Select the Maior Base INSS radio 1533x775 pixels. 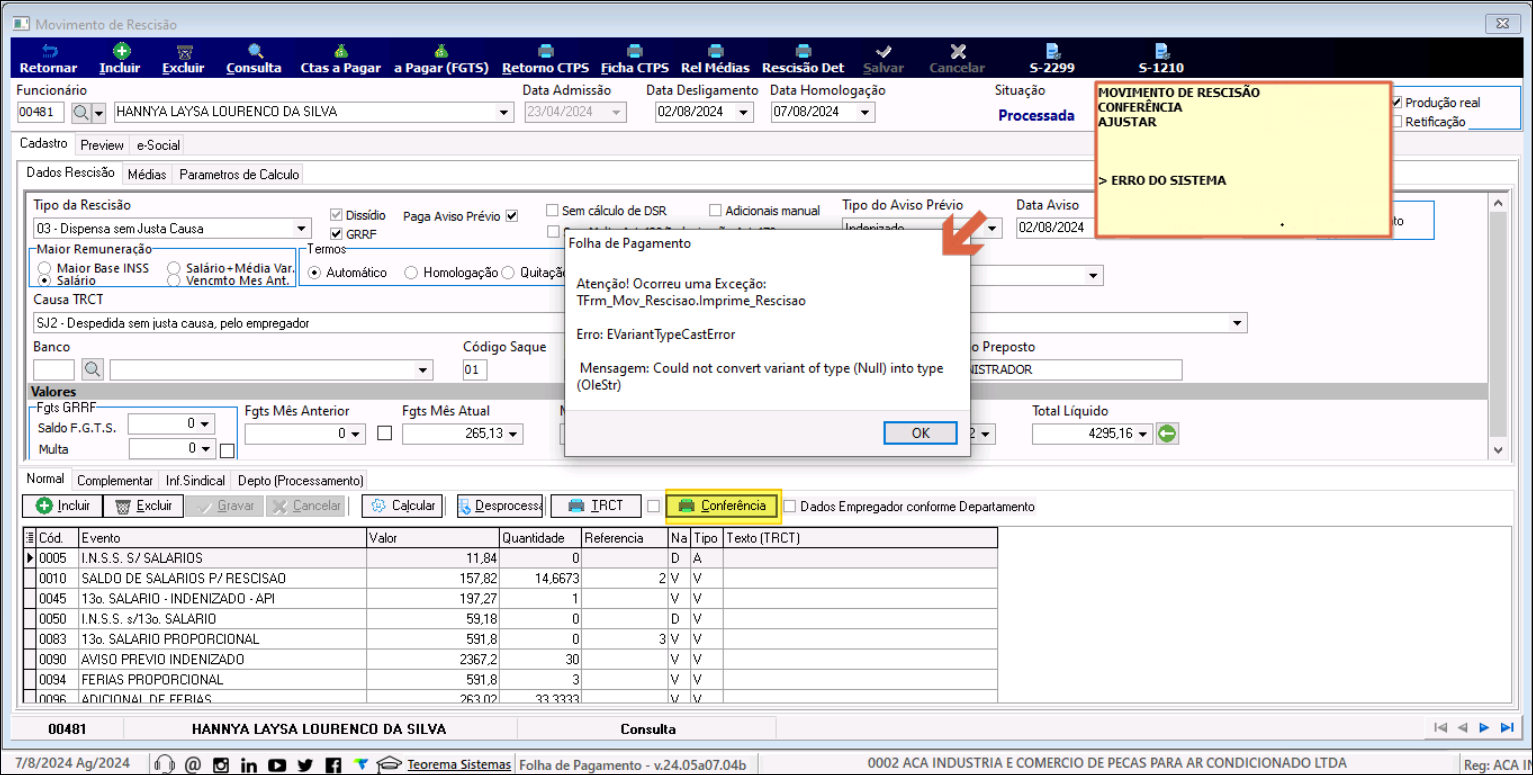44,268
